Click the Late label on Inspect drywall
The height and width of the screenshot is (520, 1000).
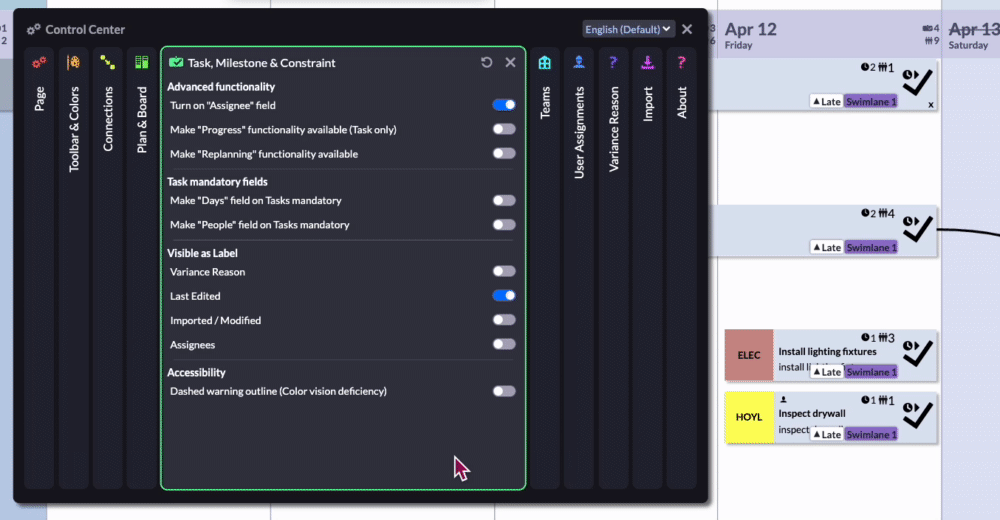(x=826, y=435)
